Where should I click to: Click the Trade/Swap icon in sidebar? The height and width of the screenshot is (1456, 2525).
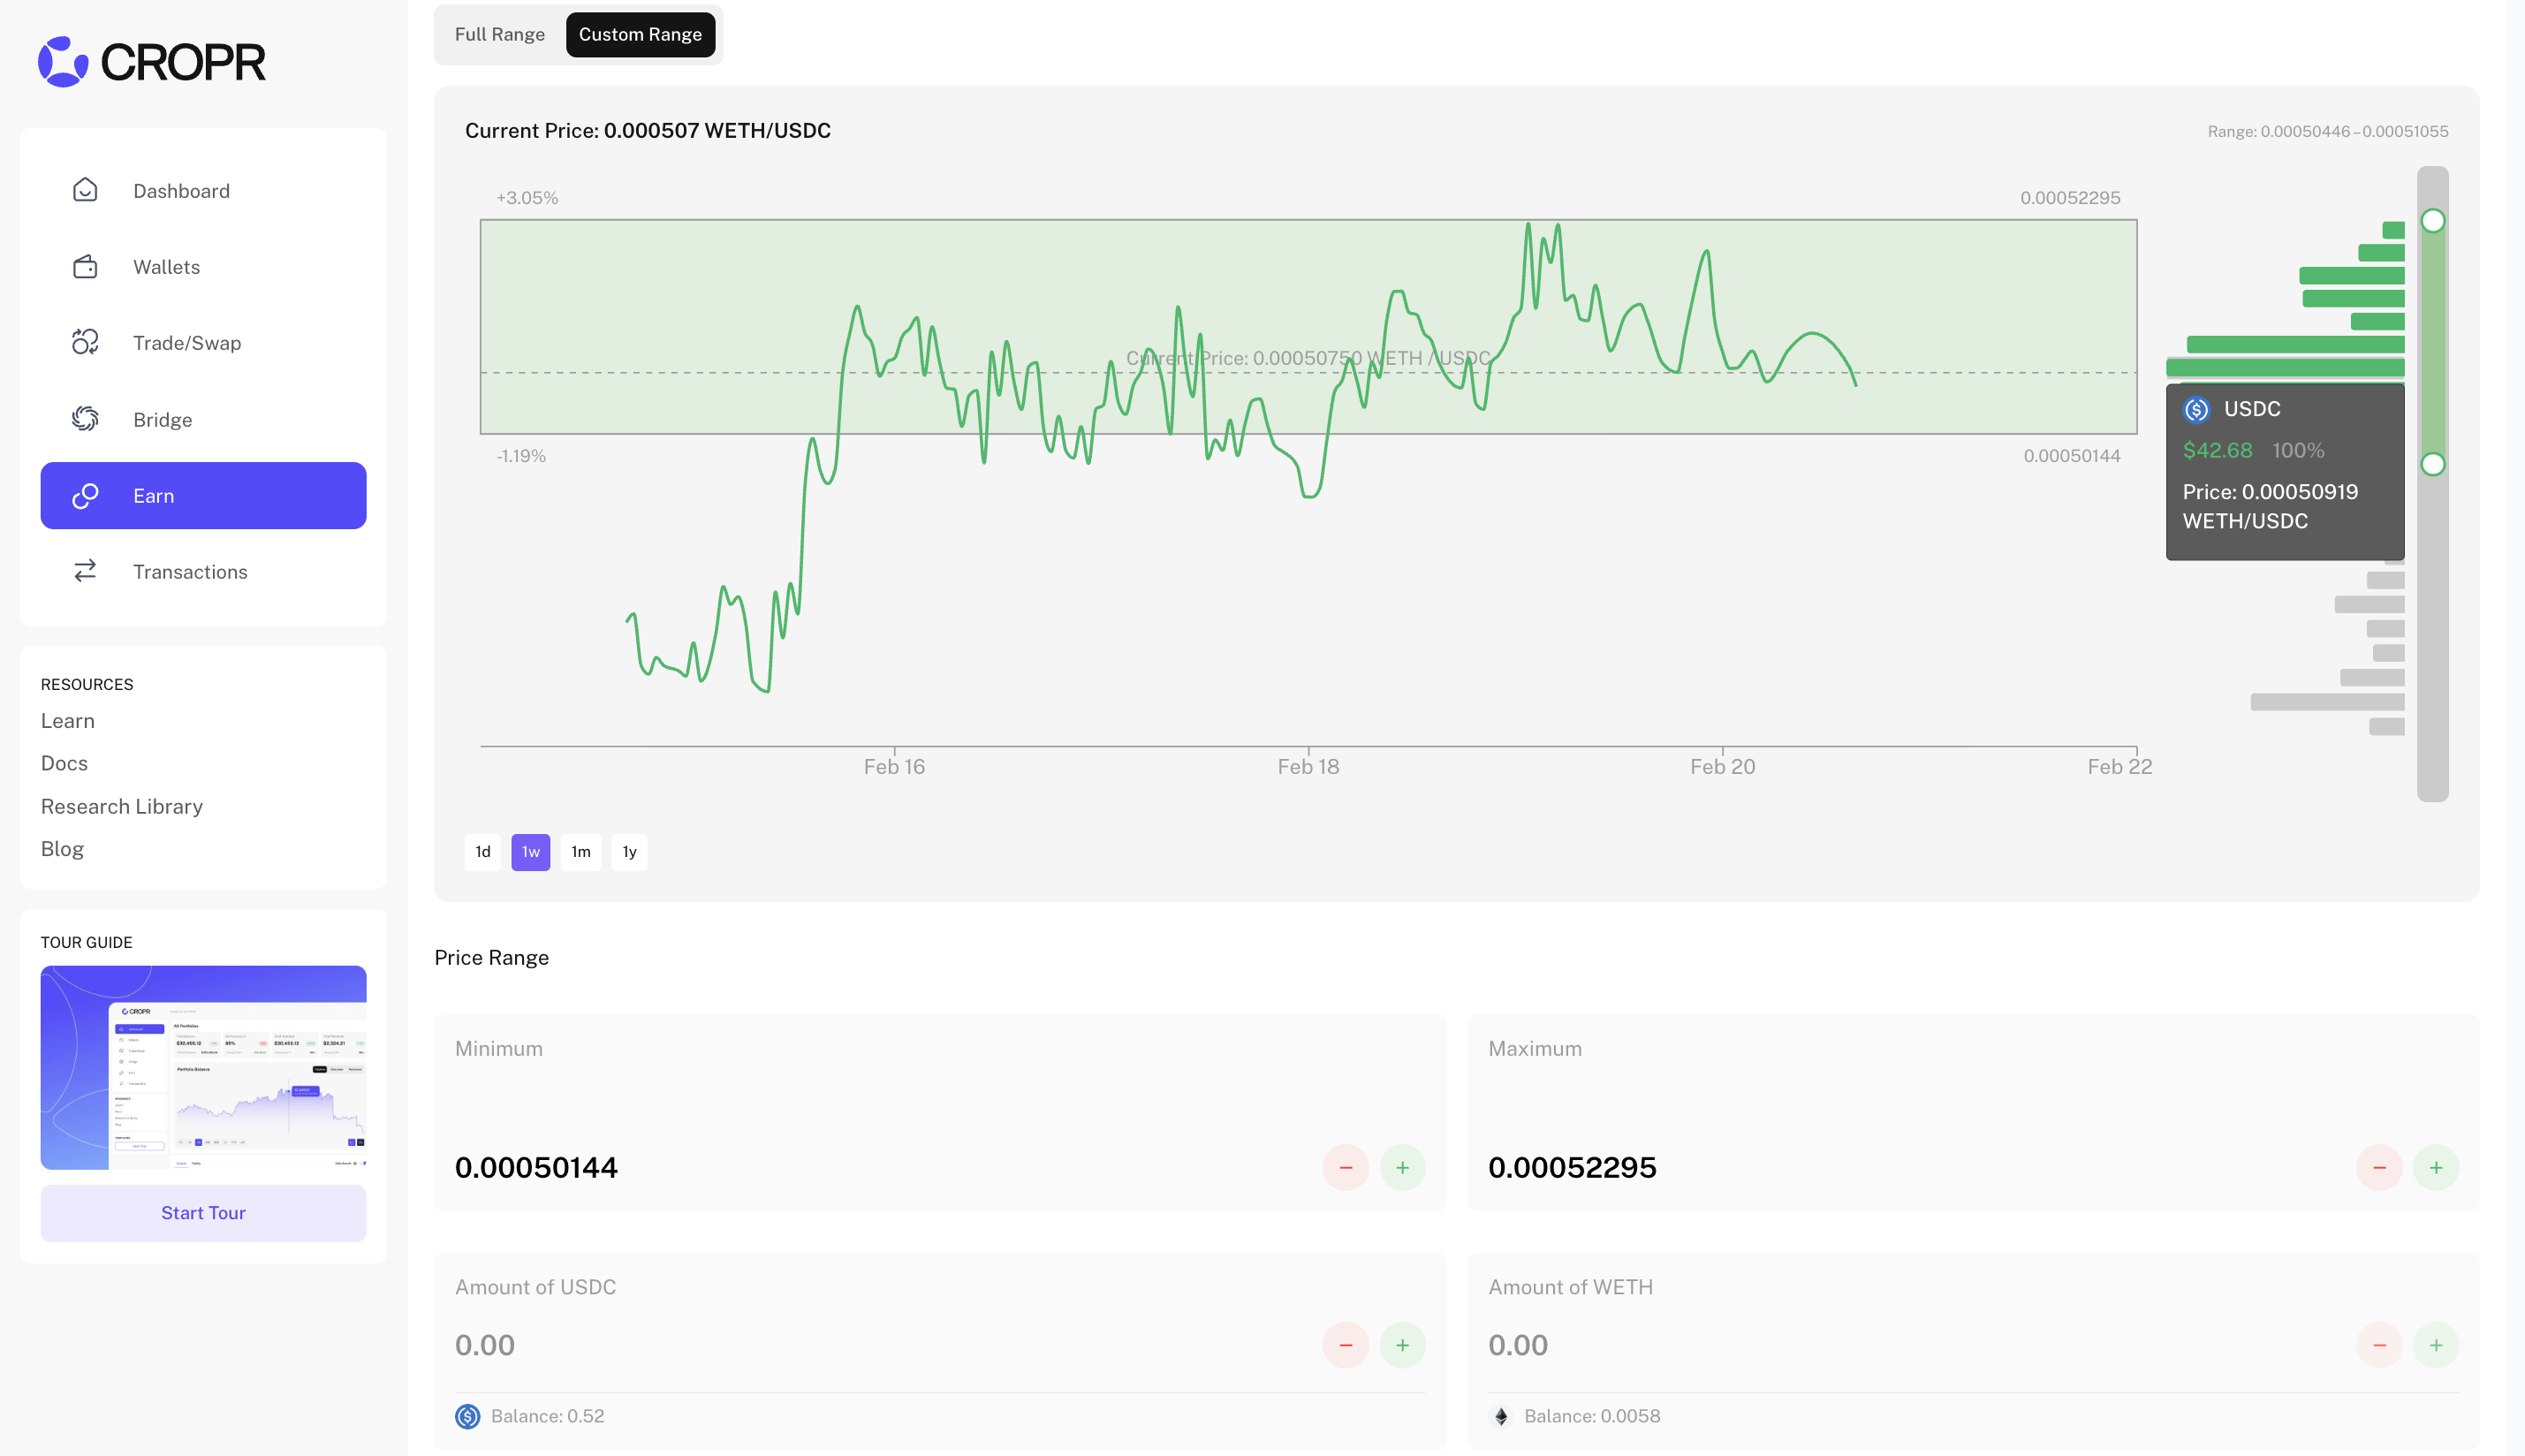85,342
